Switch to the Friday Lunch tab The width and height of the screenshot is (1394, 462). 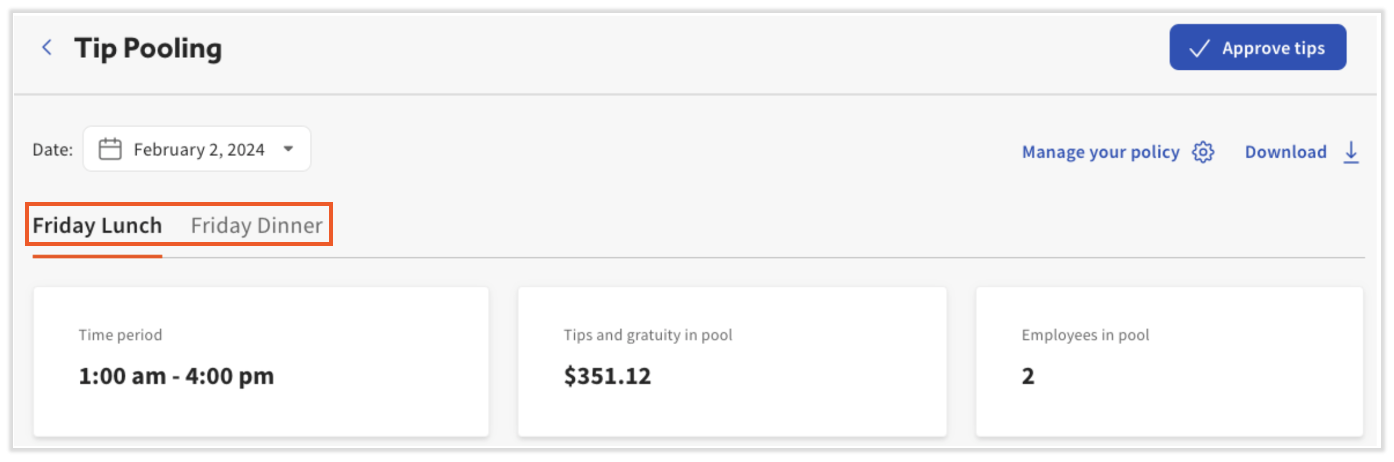point(97,226)
